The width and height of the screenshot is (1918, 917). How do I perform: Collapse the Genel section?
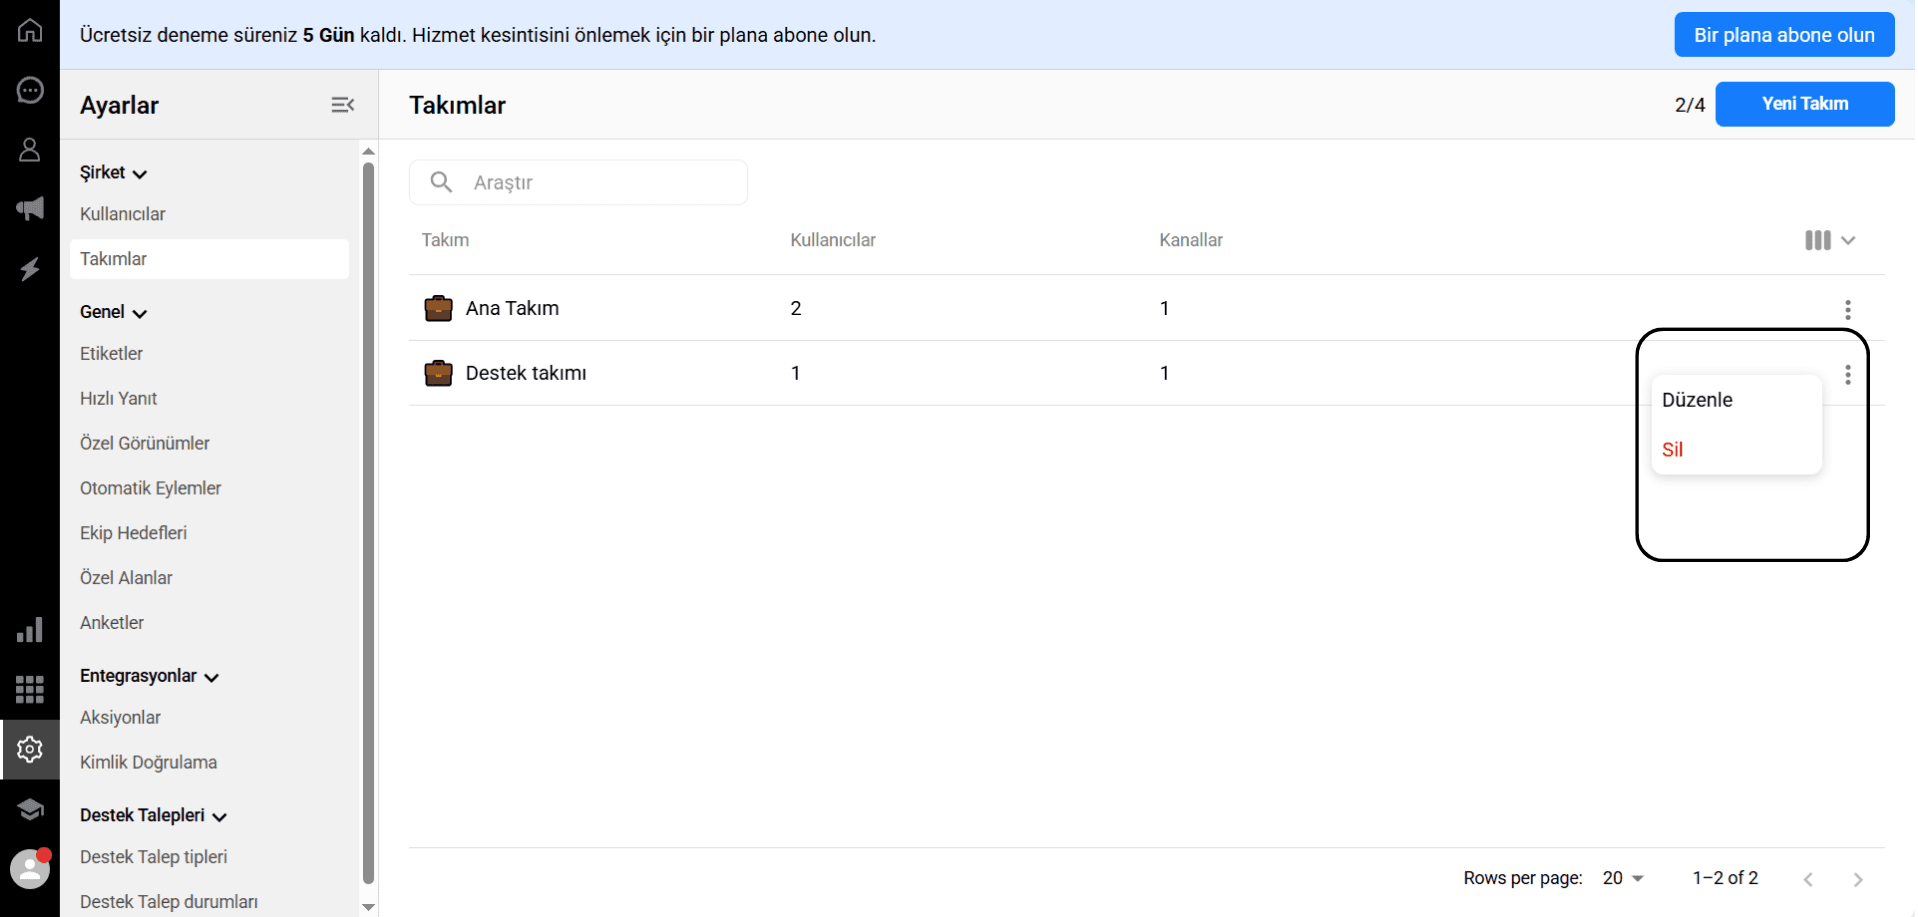click(114, 312)
